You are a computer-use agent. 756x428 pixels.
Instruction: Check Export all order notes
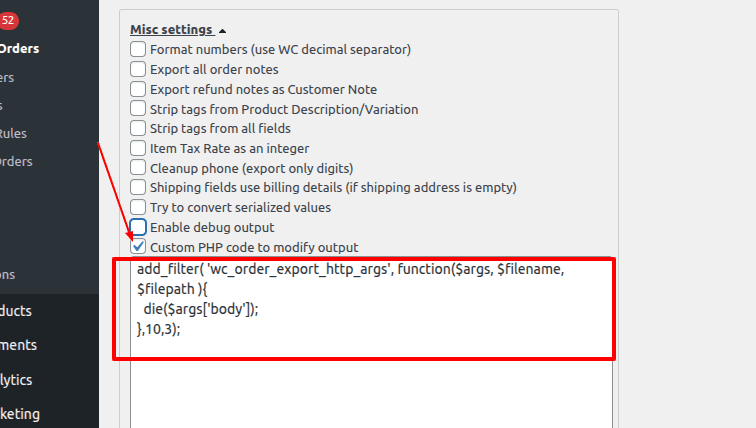(138, 69)
